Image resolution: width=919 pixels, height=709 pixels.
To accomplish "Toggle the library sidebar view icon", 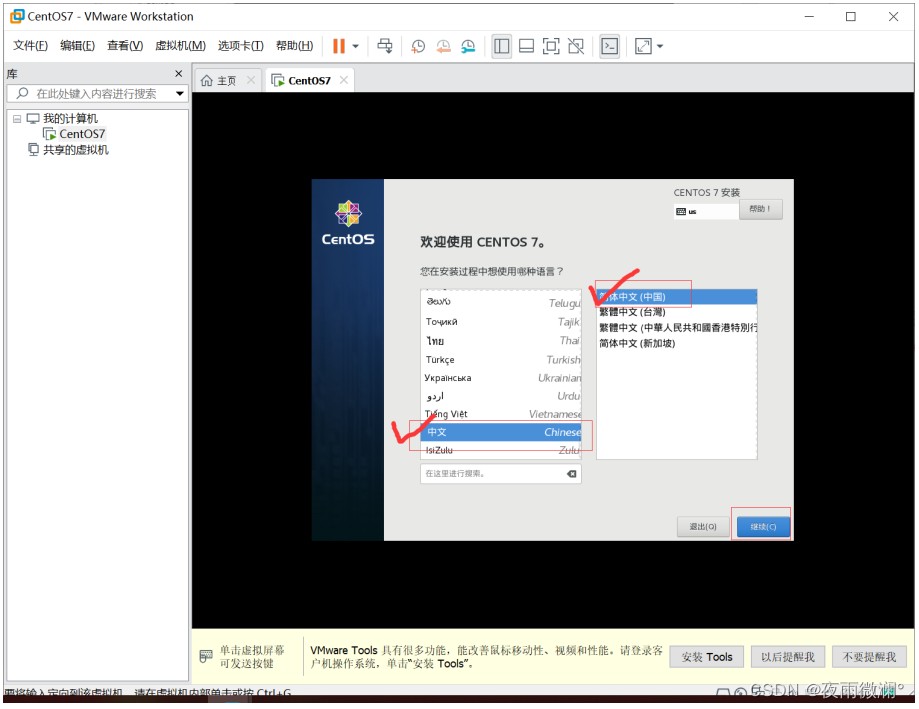I will coord(502,46).
